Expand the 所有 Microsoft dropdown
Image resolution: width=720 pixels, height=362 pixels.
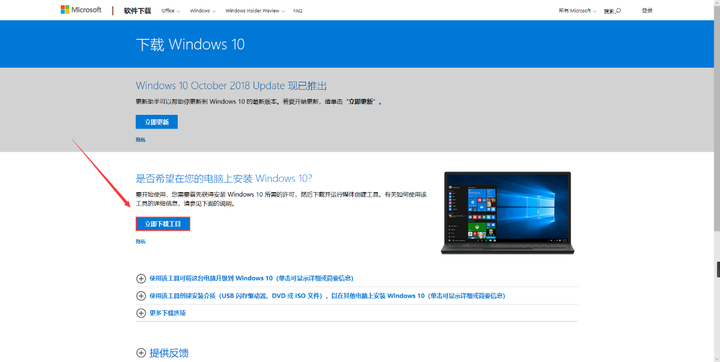pos(577,11)
